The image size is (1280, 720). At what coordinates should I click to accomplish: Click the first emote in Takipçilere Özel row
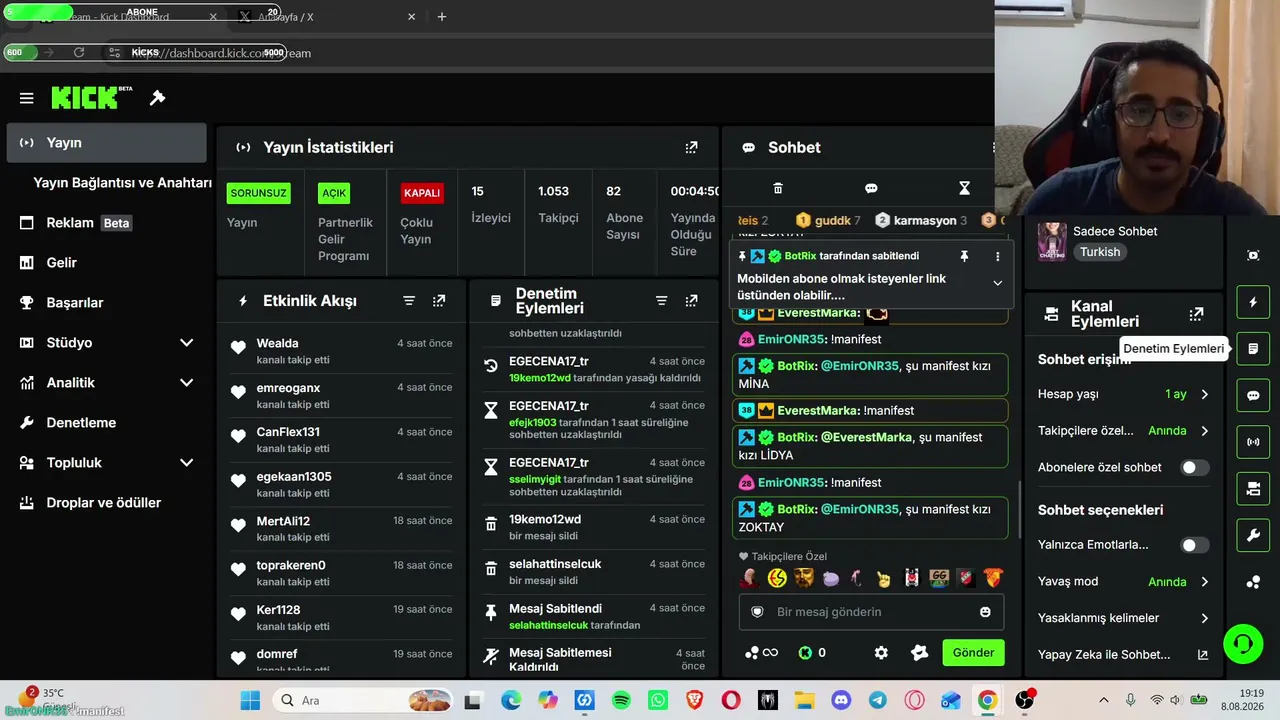click(749, 578)
